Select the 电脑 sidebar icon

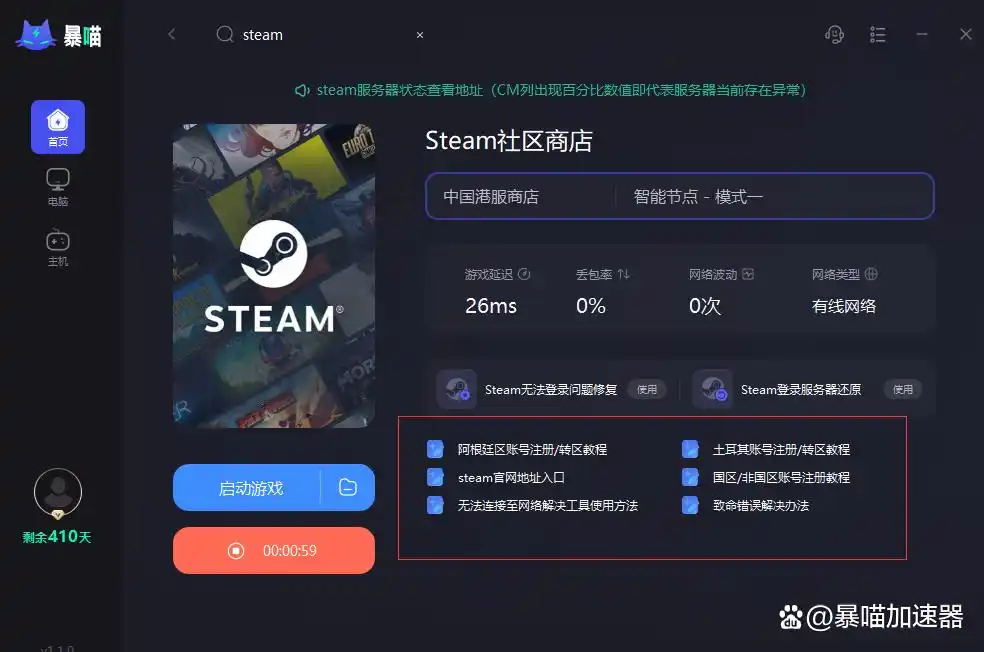(x=58, y=187)
